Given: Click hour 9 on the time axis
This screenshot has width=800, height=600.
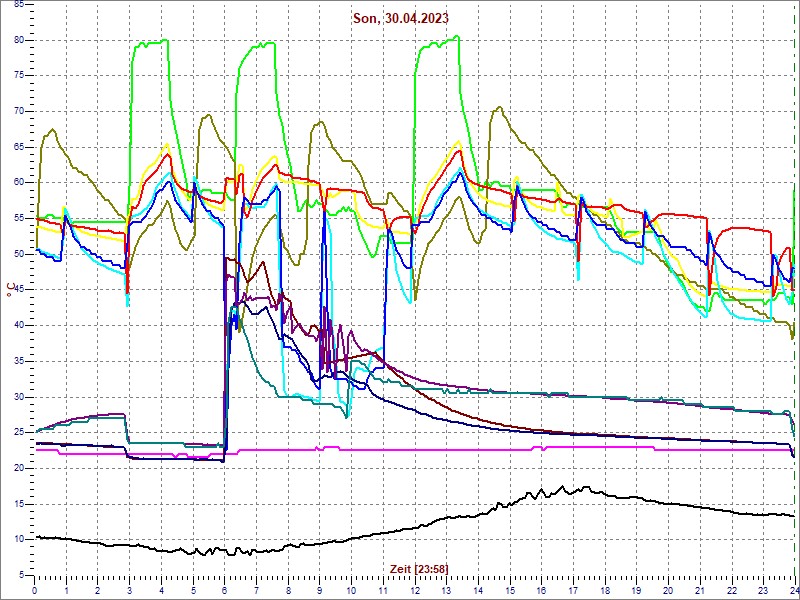Looking at the screenshot, I should pyautogui.click(x=319, y=590).
